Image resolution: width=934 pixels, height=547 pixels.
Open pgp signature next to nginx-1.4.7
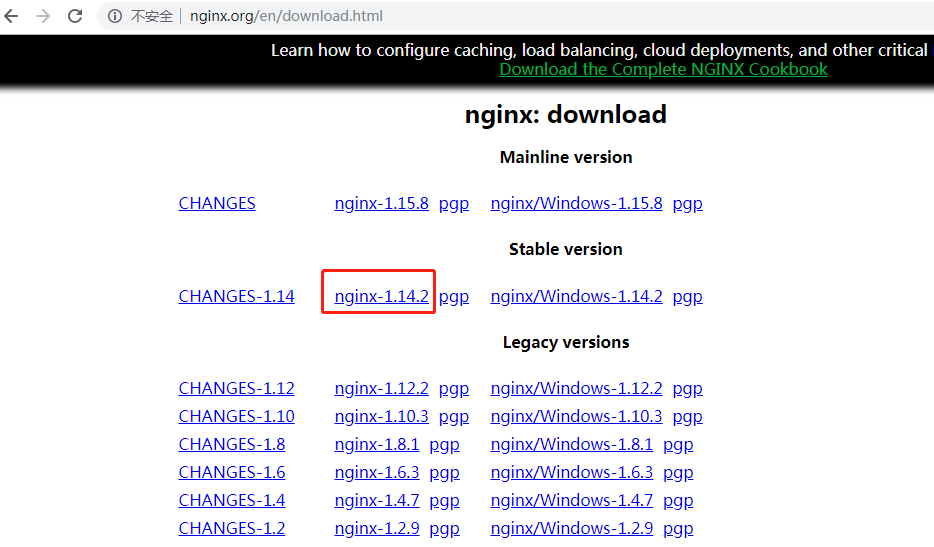[444, 502]
